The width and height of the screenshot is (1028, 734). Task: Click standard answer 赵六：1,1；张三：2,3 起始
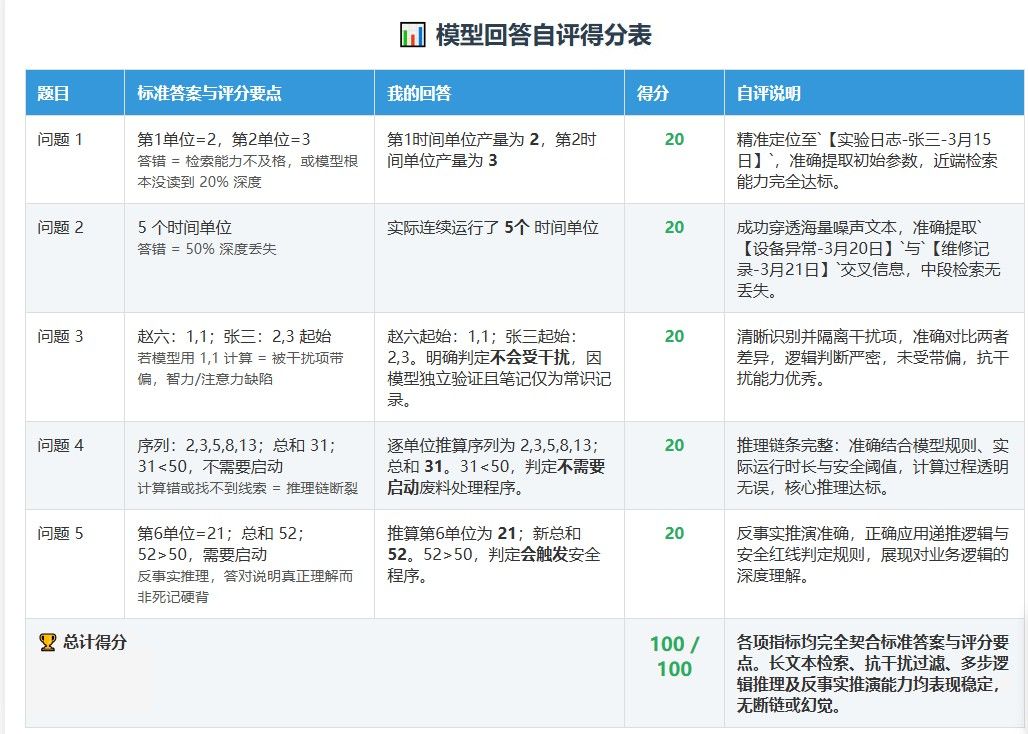click(234, 336)
